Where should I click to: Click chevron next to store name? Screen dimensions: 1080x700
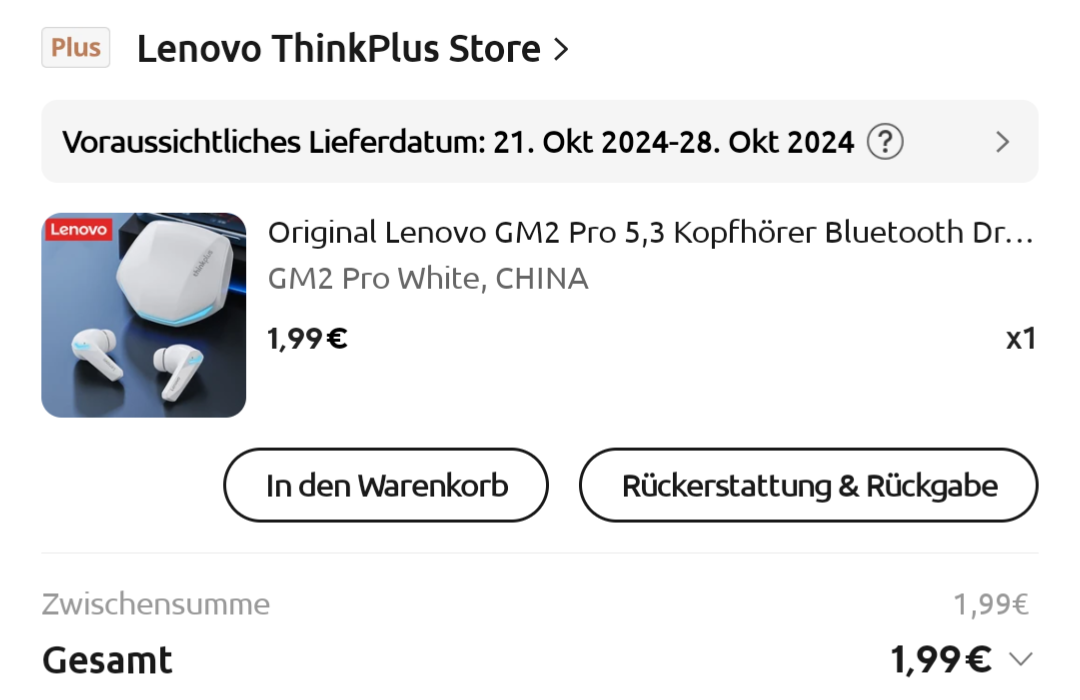click(x=561, y=49)
